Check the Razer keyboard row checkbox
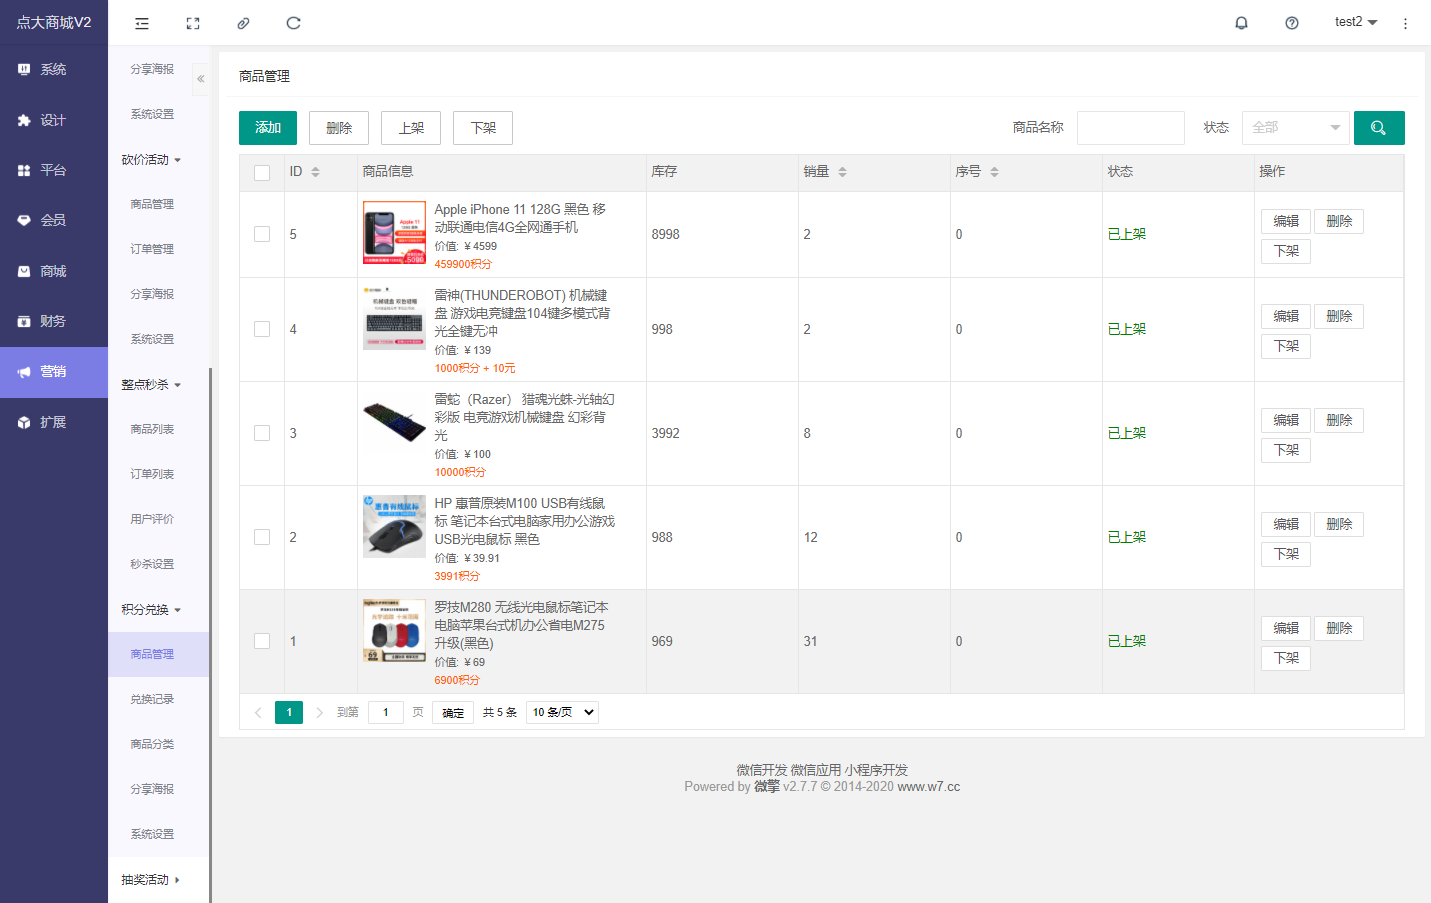The width and height of the screenshot is (1431, 903). (262, 433)
